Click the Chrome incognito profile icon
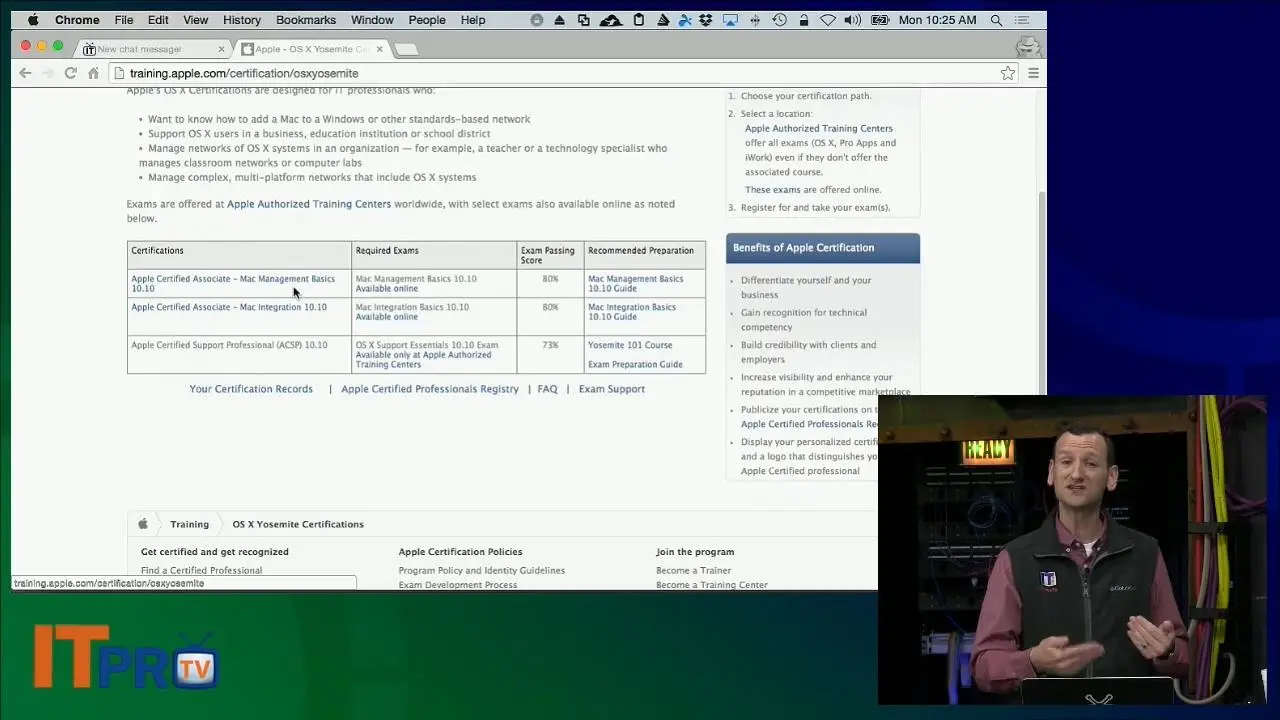 click(1027, 47)
